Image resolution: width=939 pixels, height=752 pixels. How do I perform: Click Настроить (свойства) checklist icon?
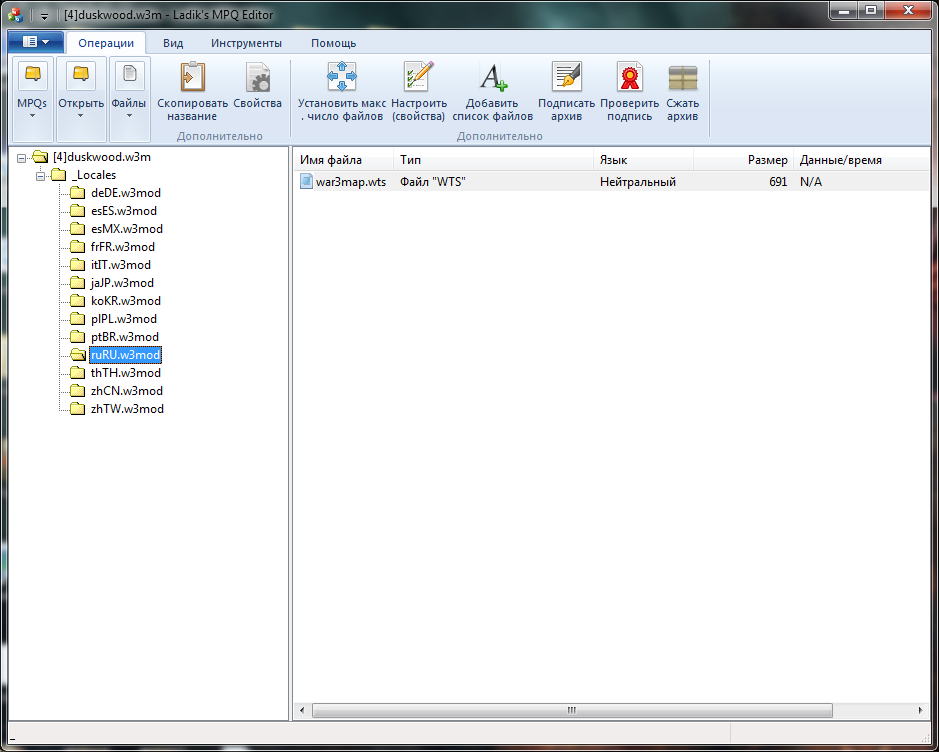pos(419,77)
